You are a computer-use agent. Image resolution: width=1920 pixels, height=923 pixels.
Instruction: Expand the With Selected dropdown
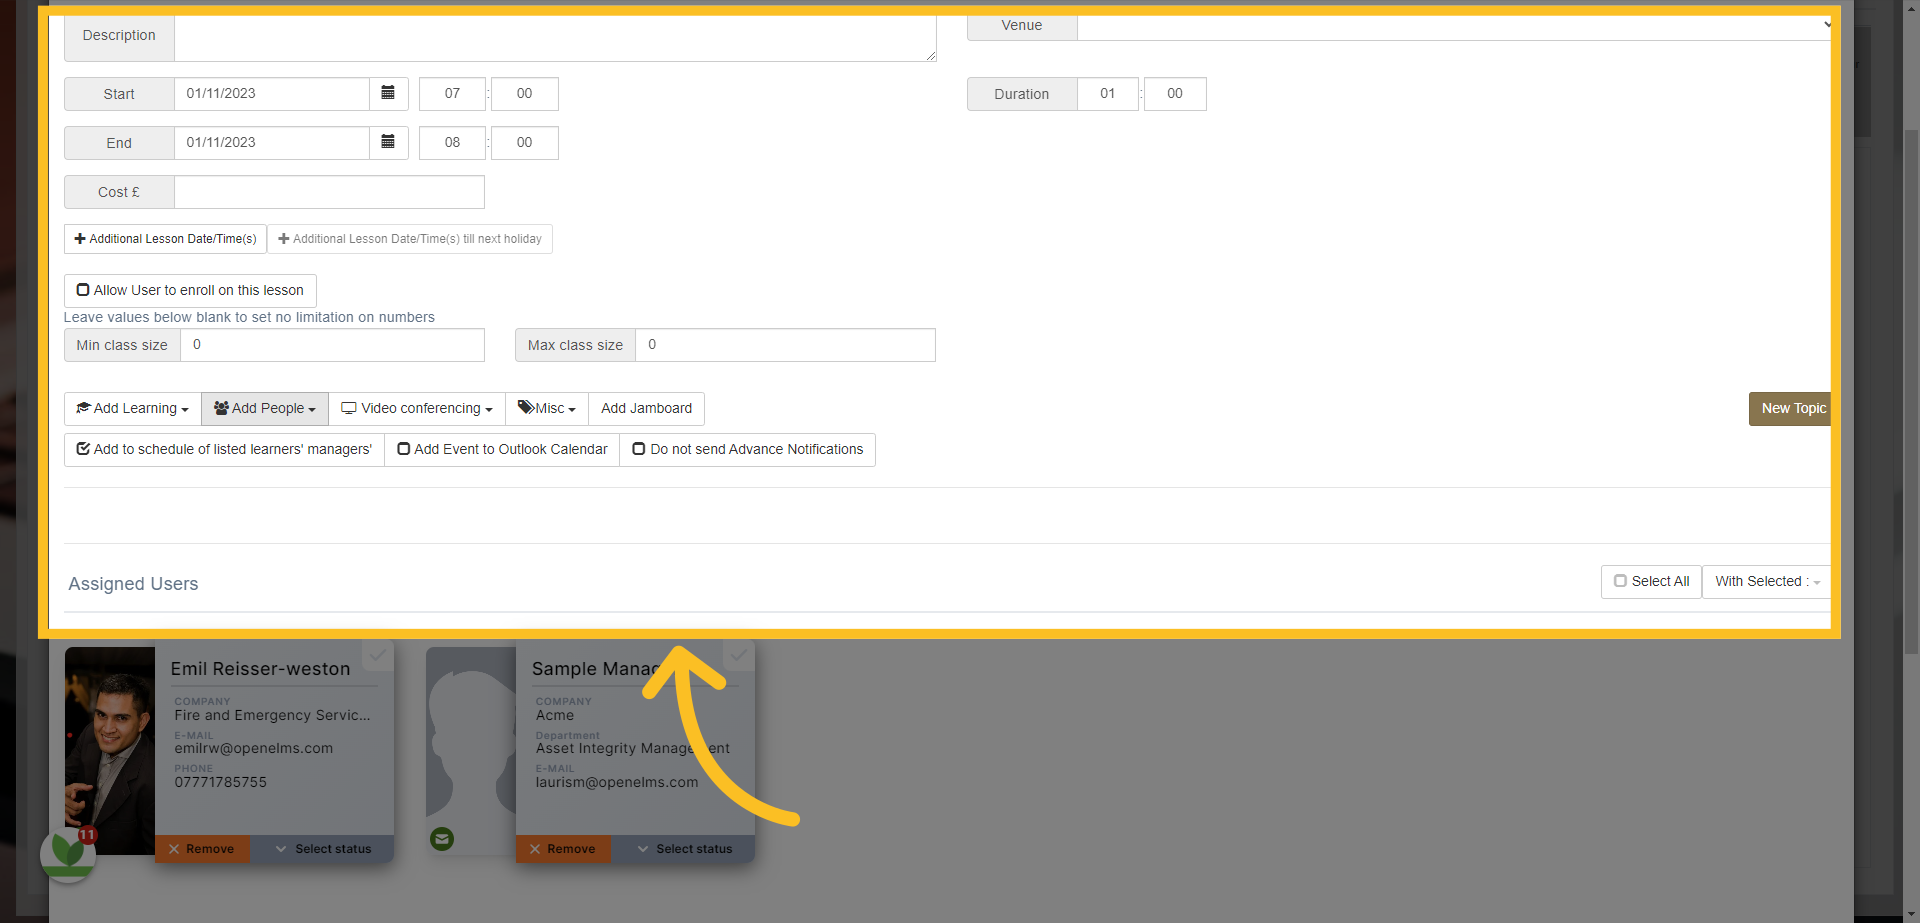point(1767,581)
